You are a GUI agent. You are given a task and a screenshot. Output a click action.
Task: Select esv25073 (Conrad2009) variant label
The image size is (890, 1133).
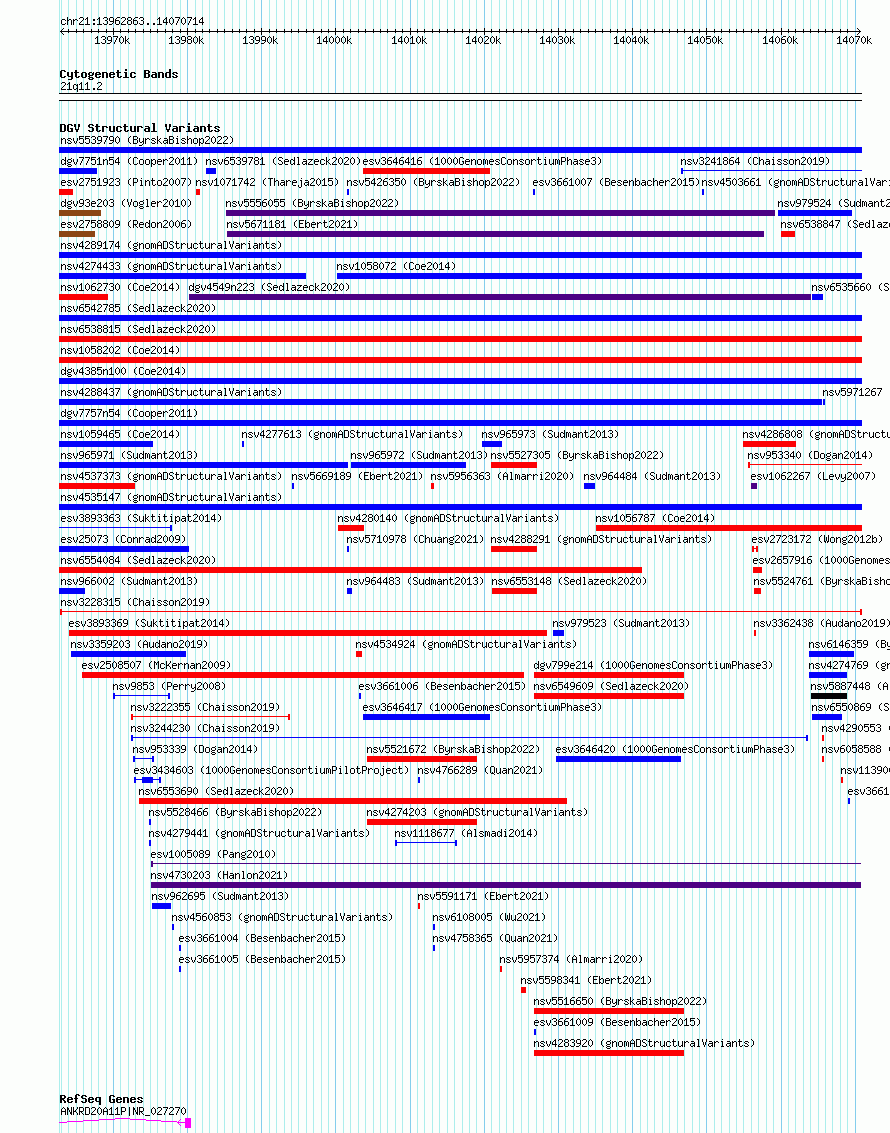pos(123,538)
